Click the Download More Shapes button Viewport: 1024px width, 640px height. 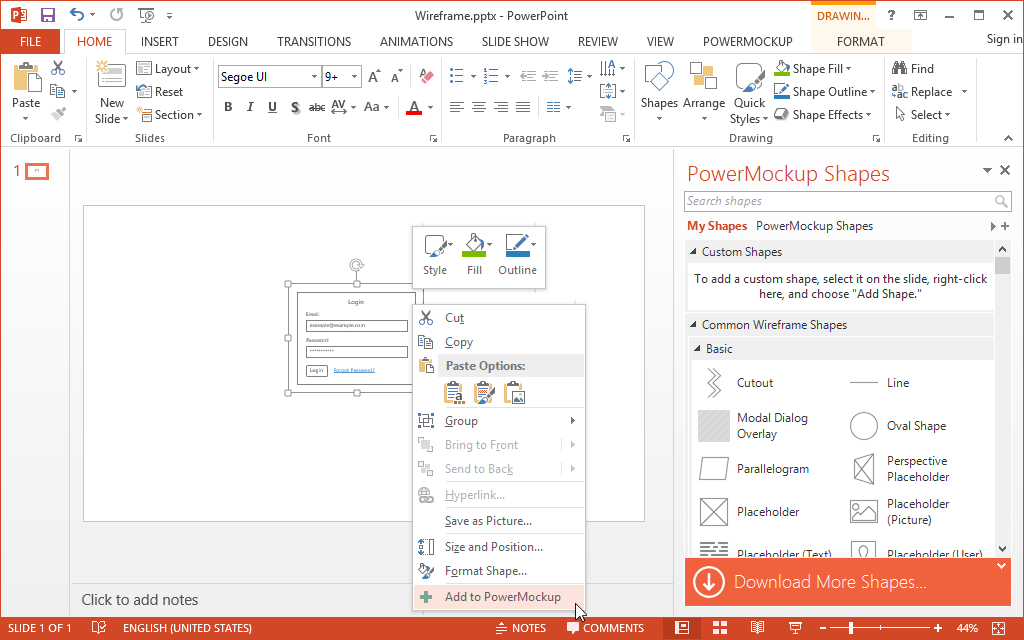(830, 582)
